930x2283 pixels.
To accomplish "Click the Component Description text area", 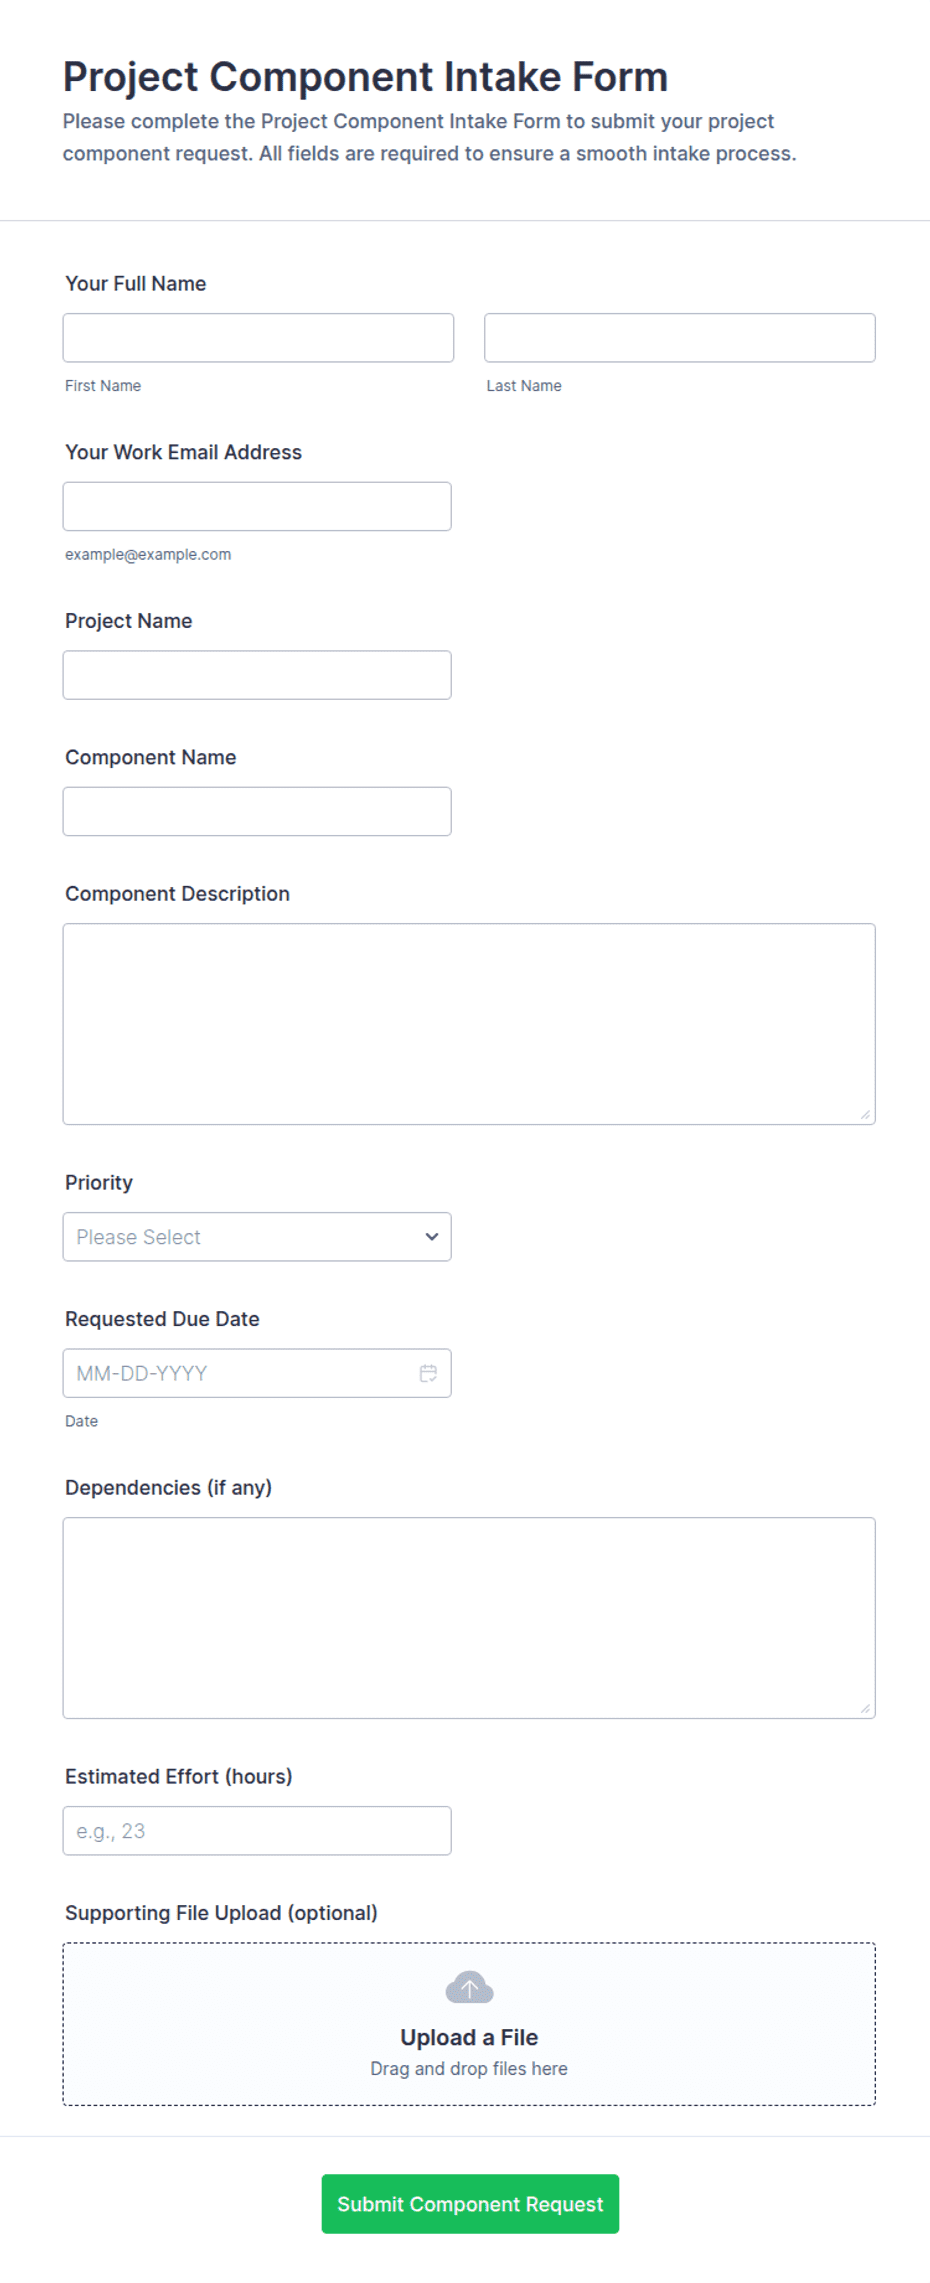I will pos(469,1024).
